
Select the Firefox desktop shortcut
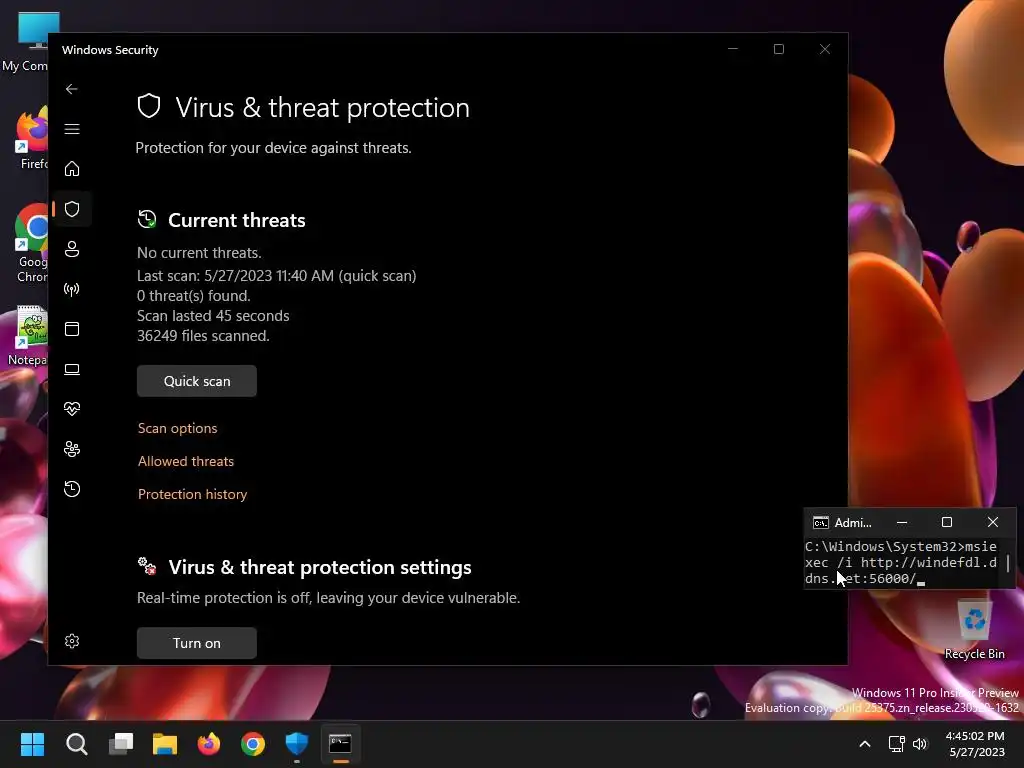click(x=31, y=139)
